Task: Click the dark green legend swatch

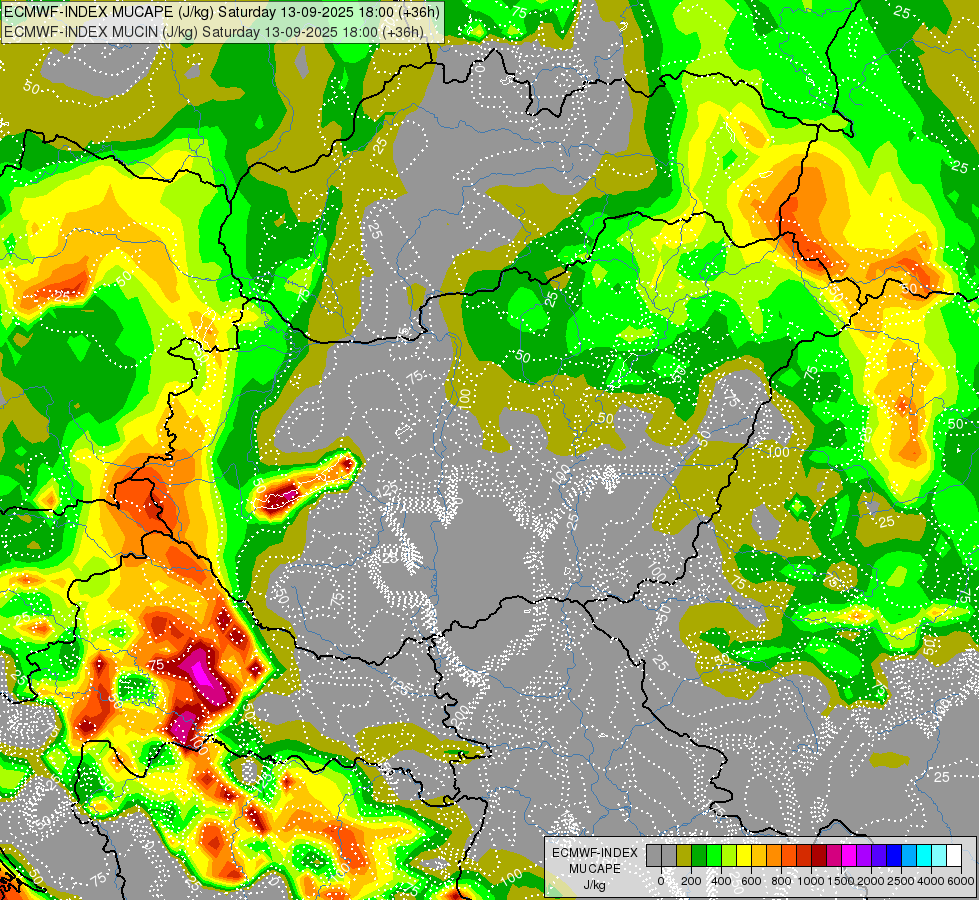Action: coord(699,856)
